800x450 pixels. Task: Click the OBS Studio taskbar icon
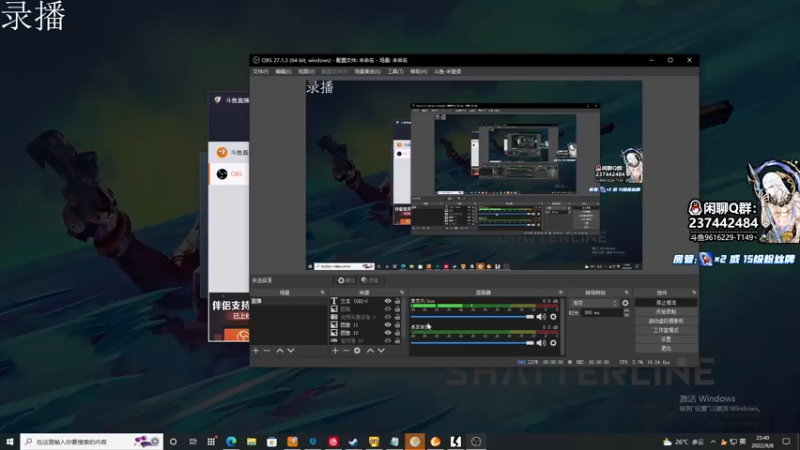[476, 441]
